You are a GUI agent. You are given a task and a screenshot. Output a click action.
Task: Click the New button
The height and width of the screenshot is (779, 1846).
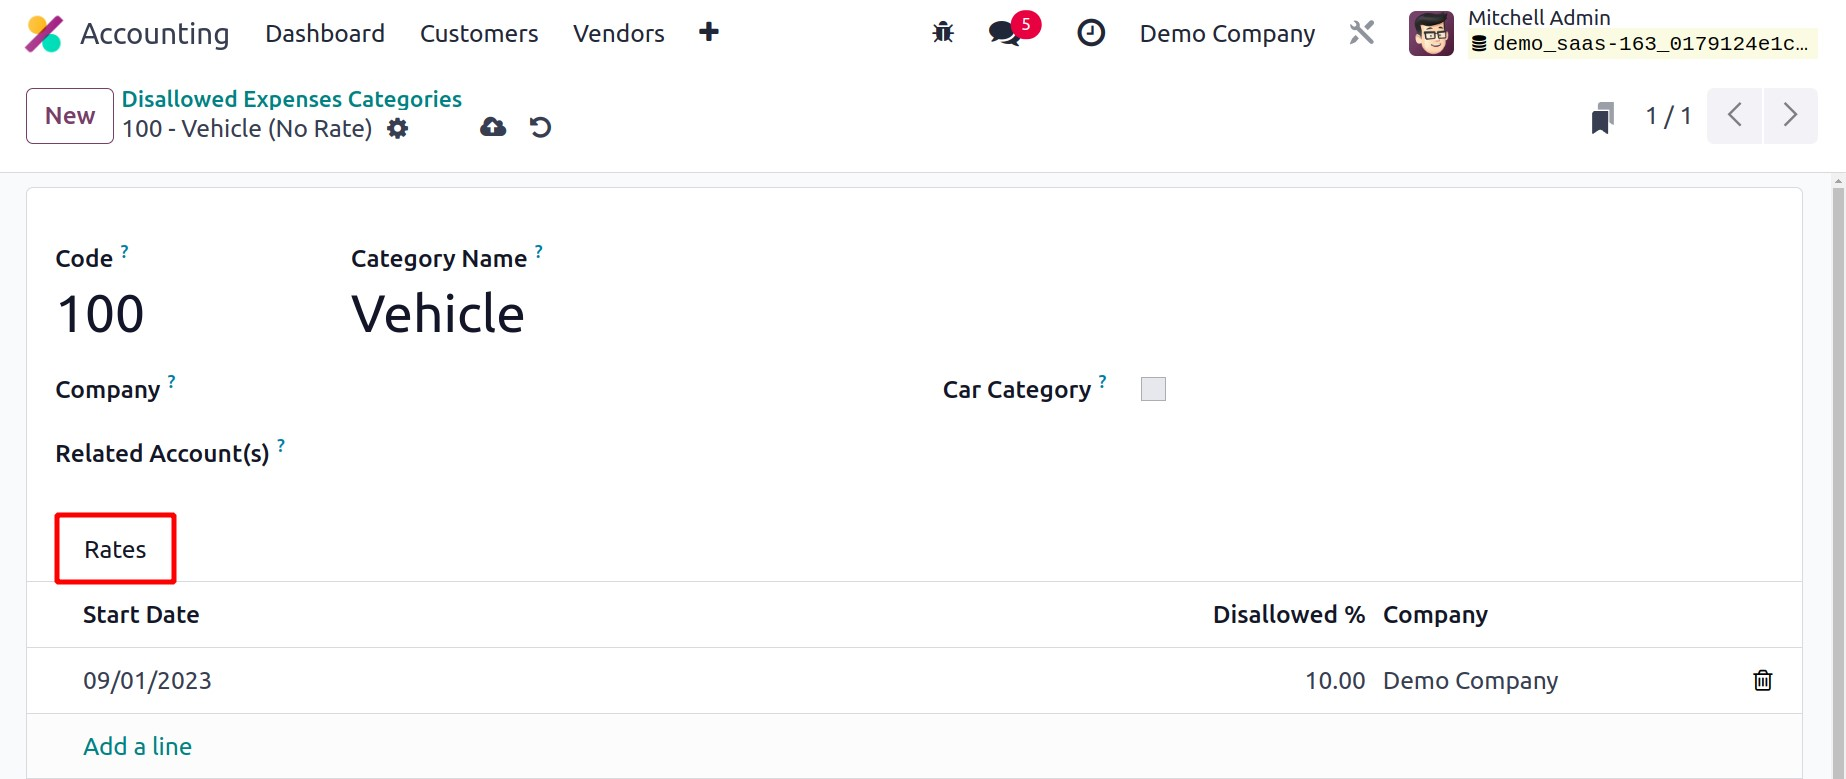[x=70, y=116]
